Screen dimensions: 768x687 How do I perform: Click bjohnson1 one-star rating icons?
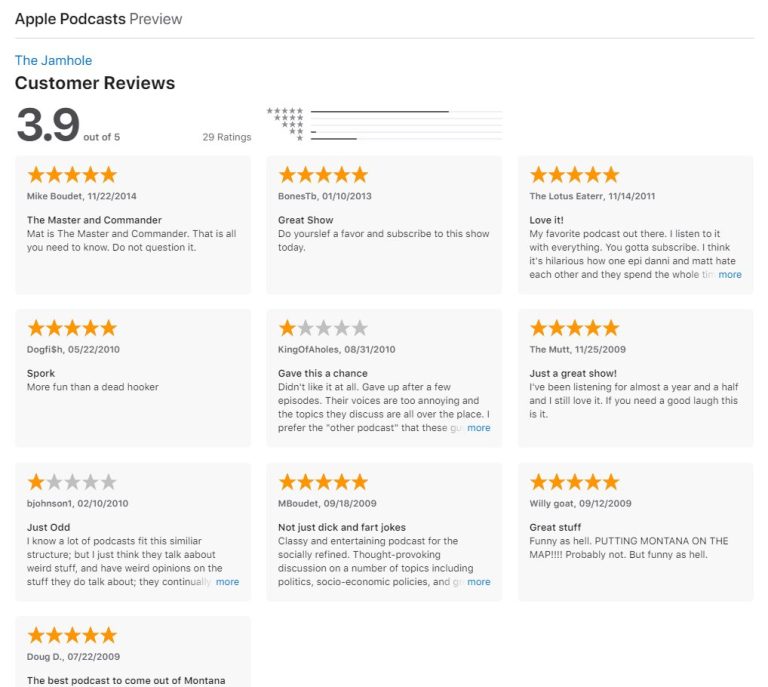[72, 482]
